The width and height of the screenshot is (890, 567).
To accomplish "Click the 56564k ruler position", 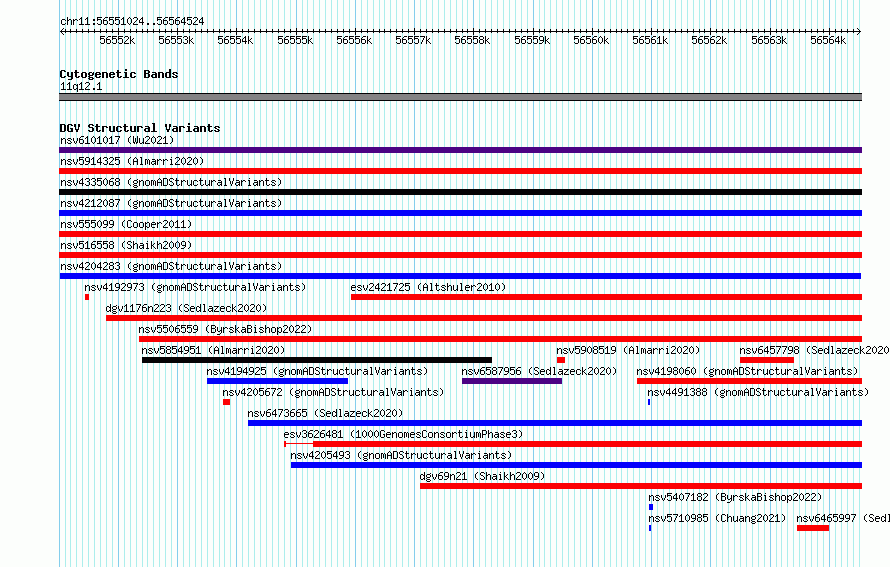I will coord(828,40).
